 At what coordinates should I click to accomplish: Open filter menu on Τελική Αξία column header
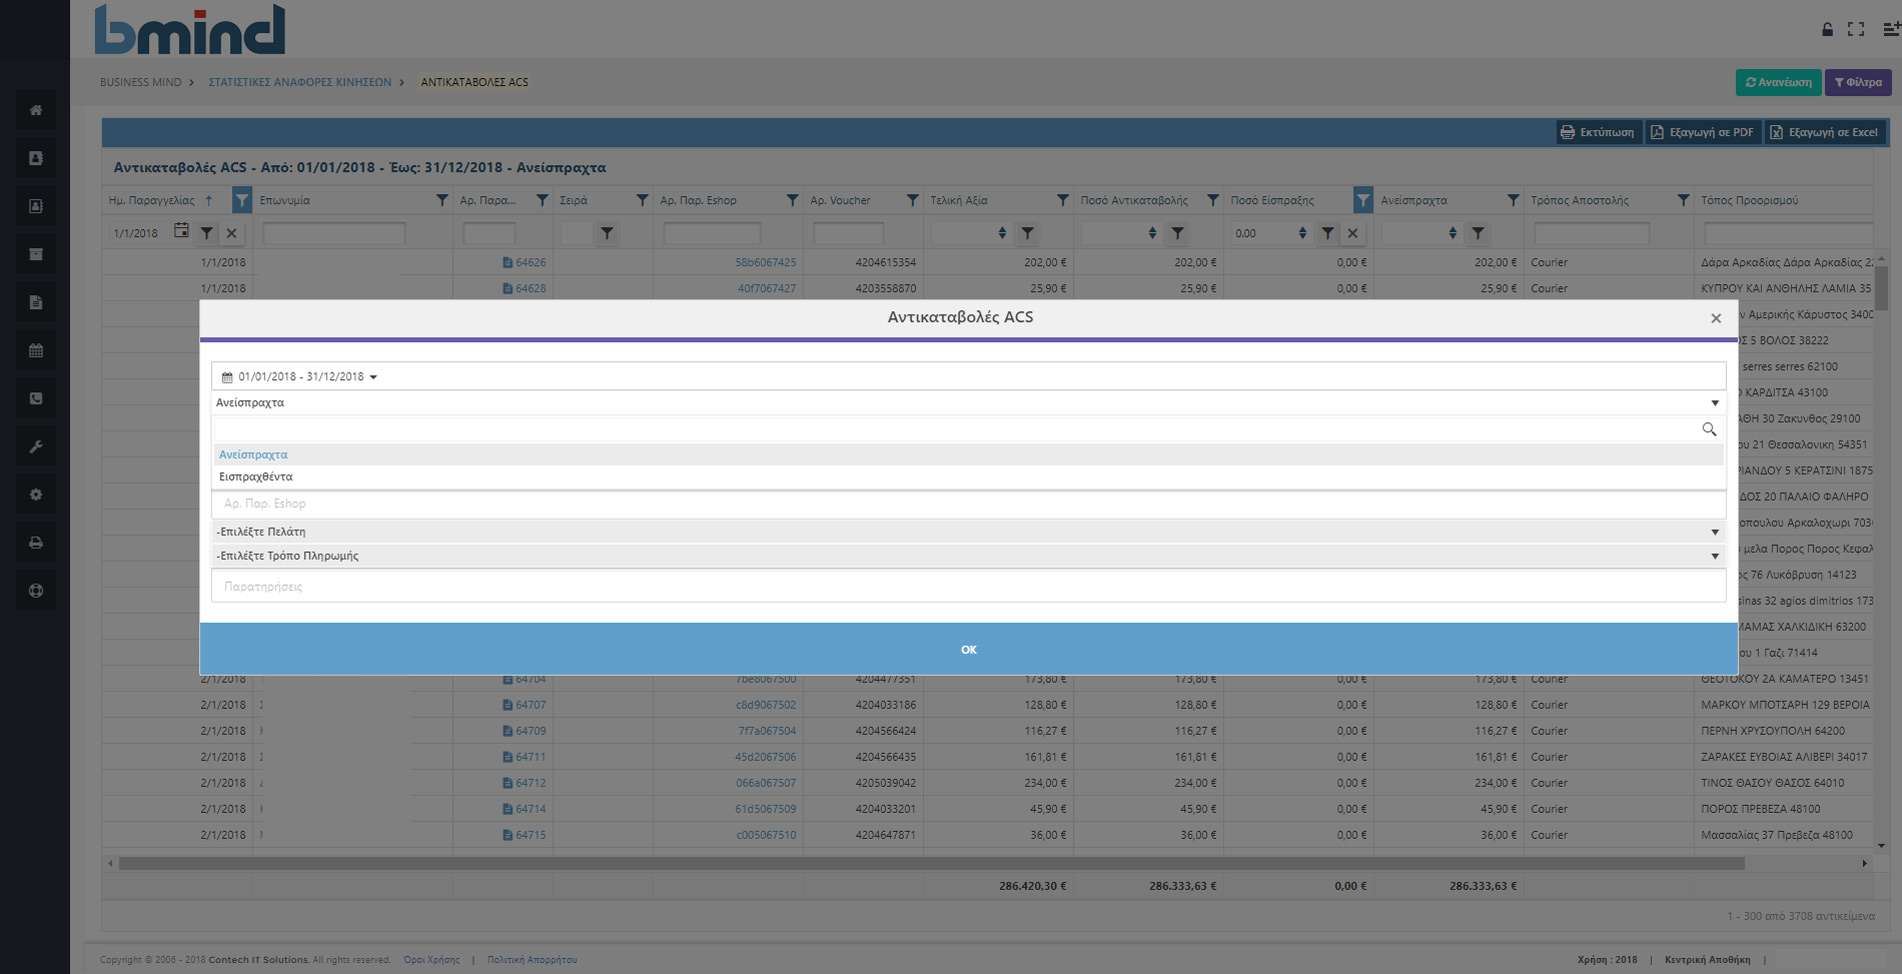[x=1062, y=200]
